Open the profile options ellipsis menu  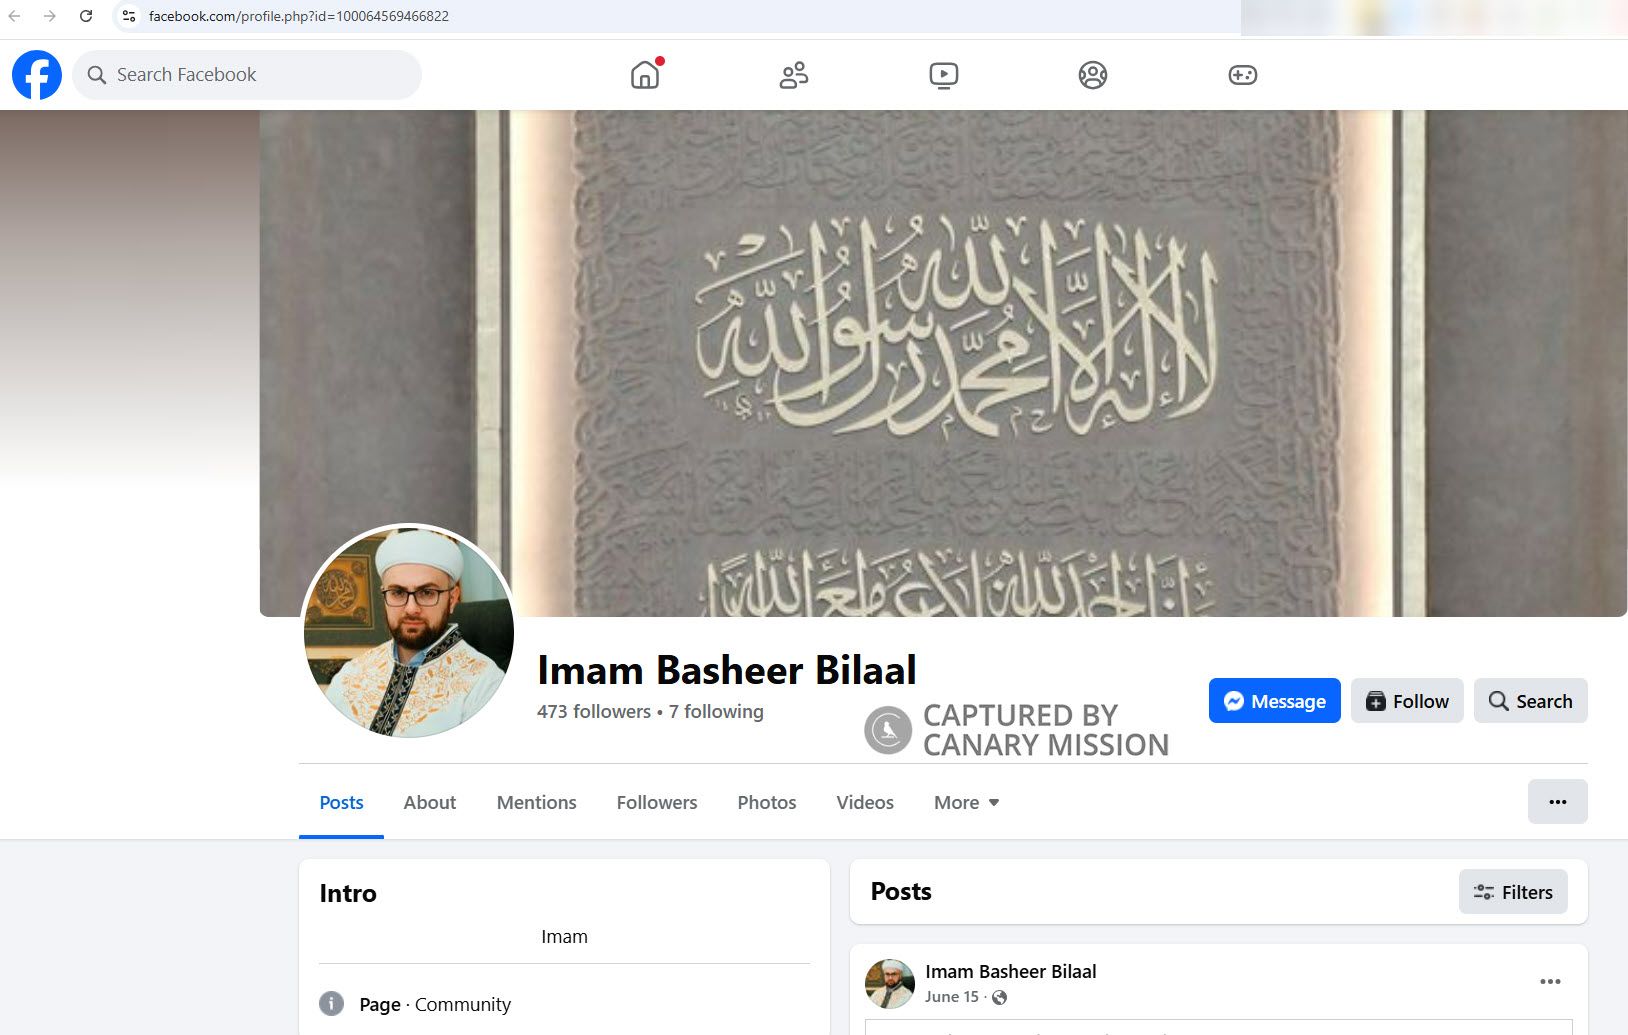[1557, 801]
